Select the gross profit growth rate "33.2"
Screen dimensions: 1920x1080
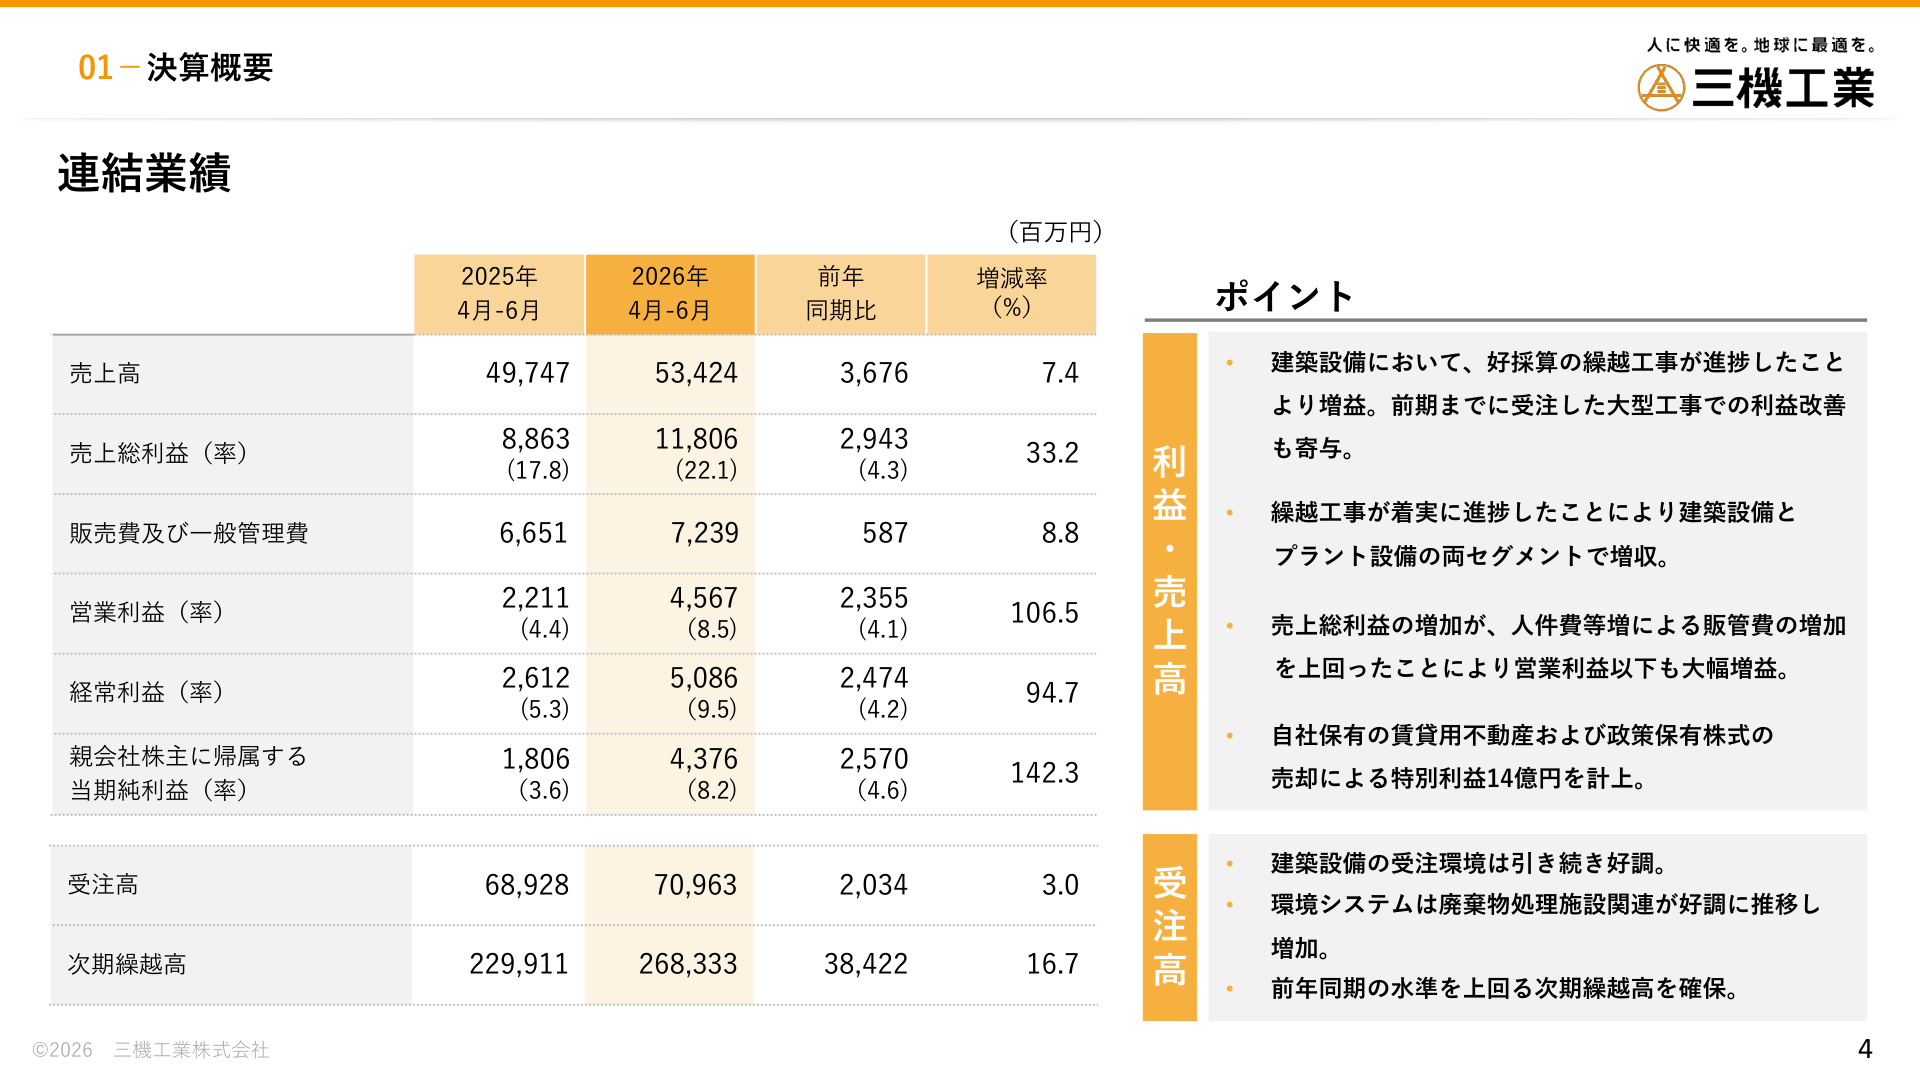pyautogui.click(x=1052, y=453)
